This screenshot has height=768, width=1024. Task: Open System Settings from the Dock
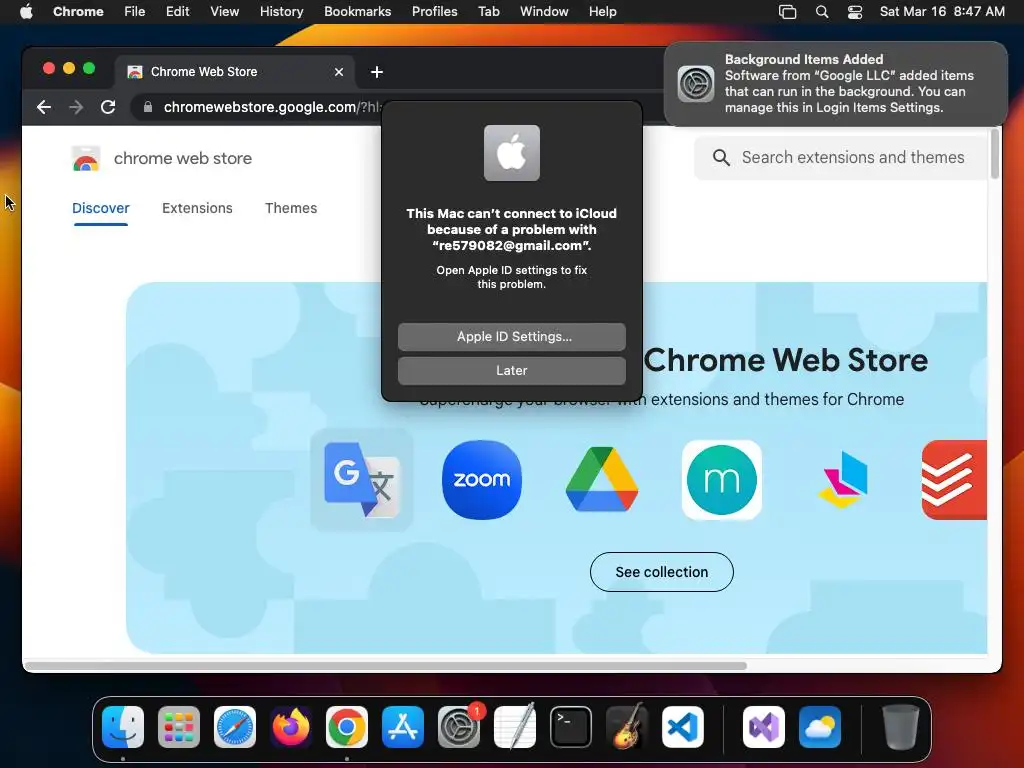[x=458, y=727]
